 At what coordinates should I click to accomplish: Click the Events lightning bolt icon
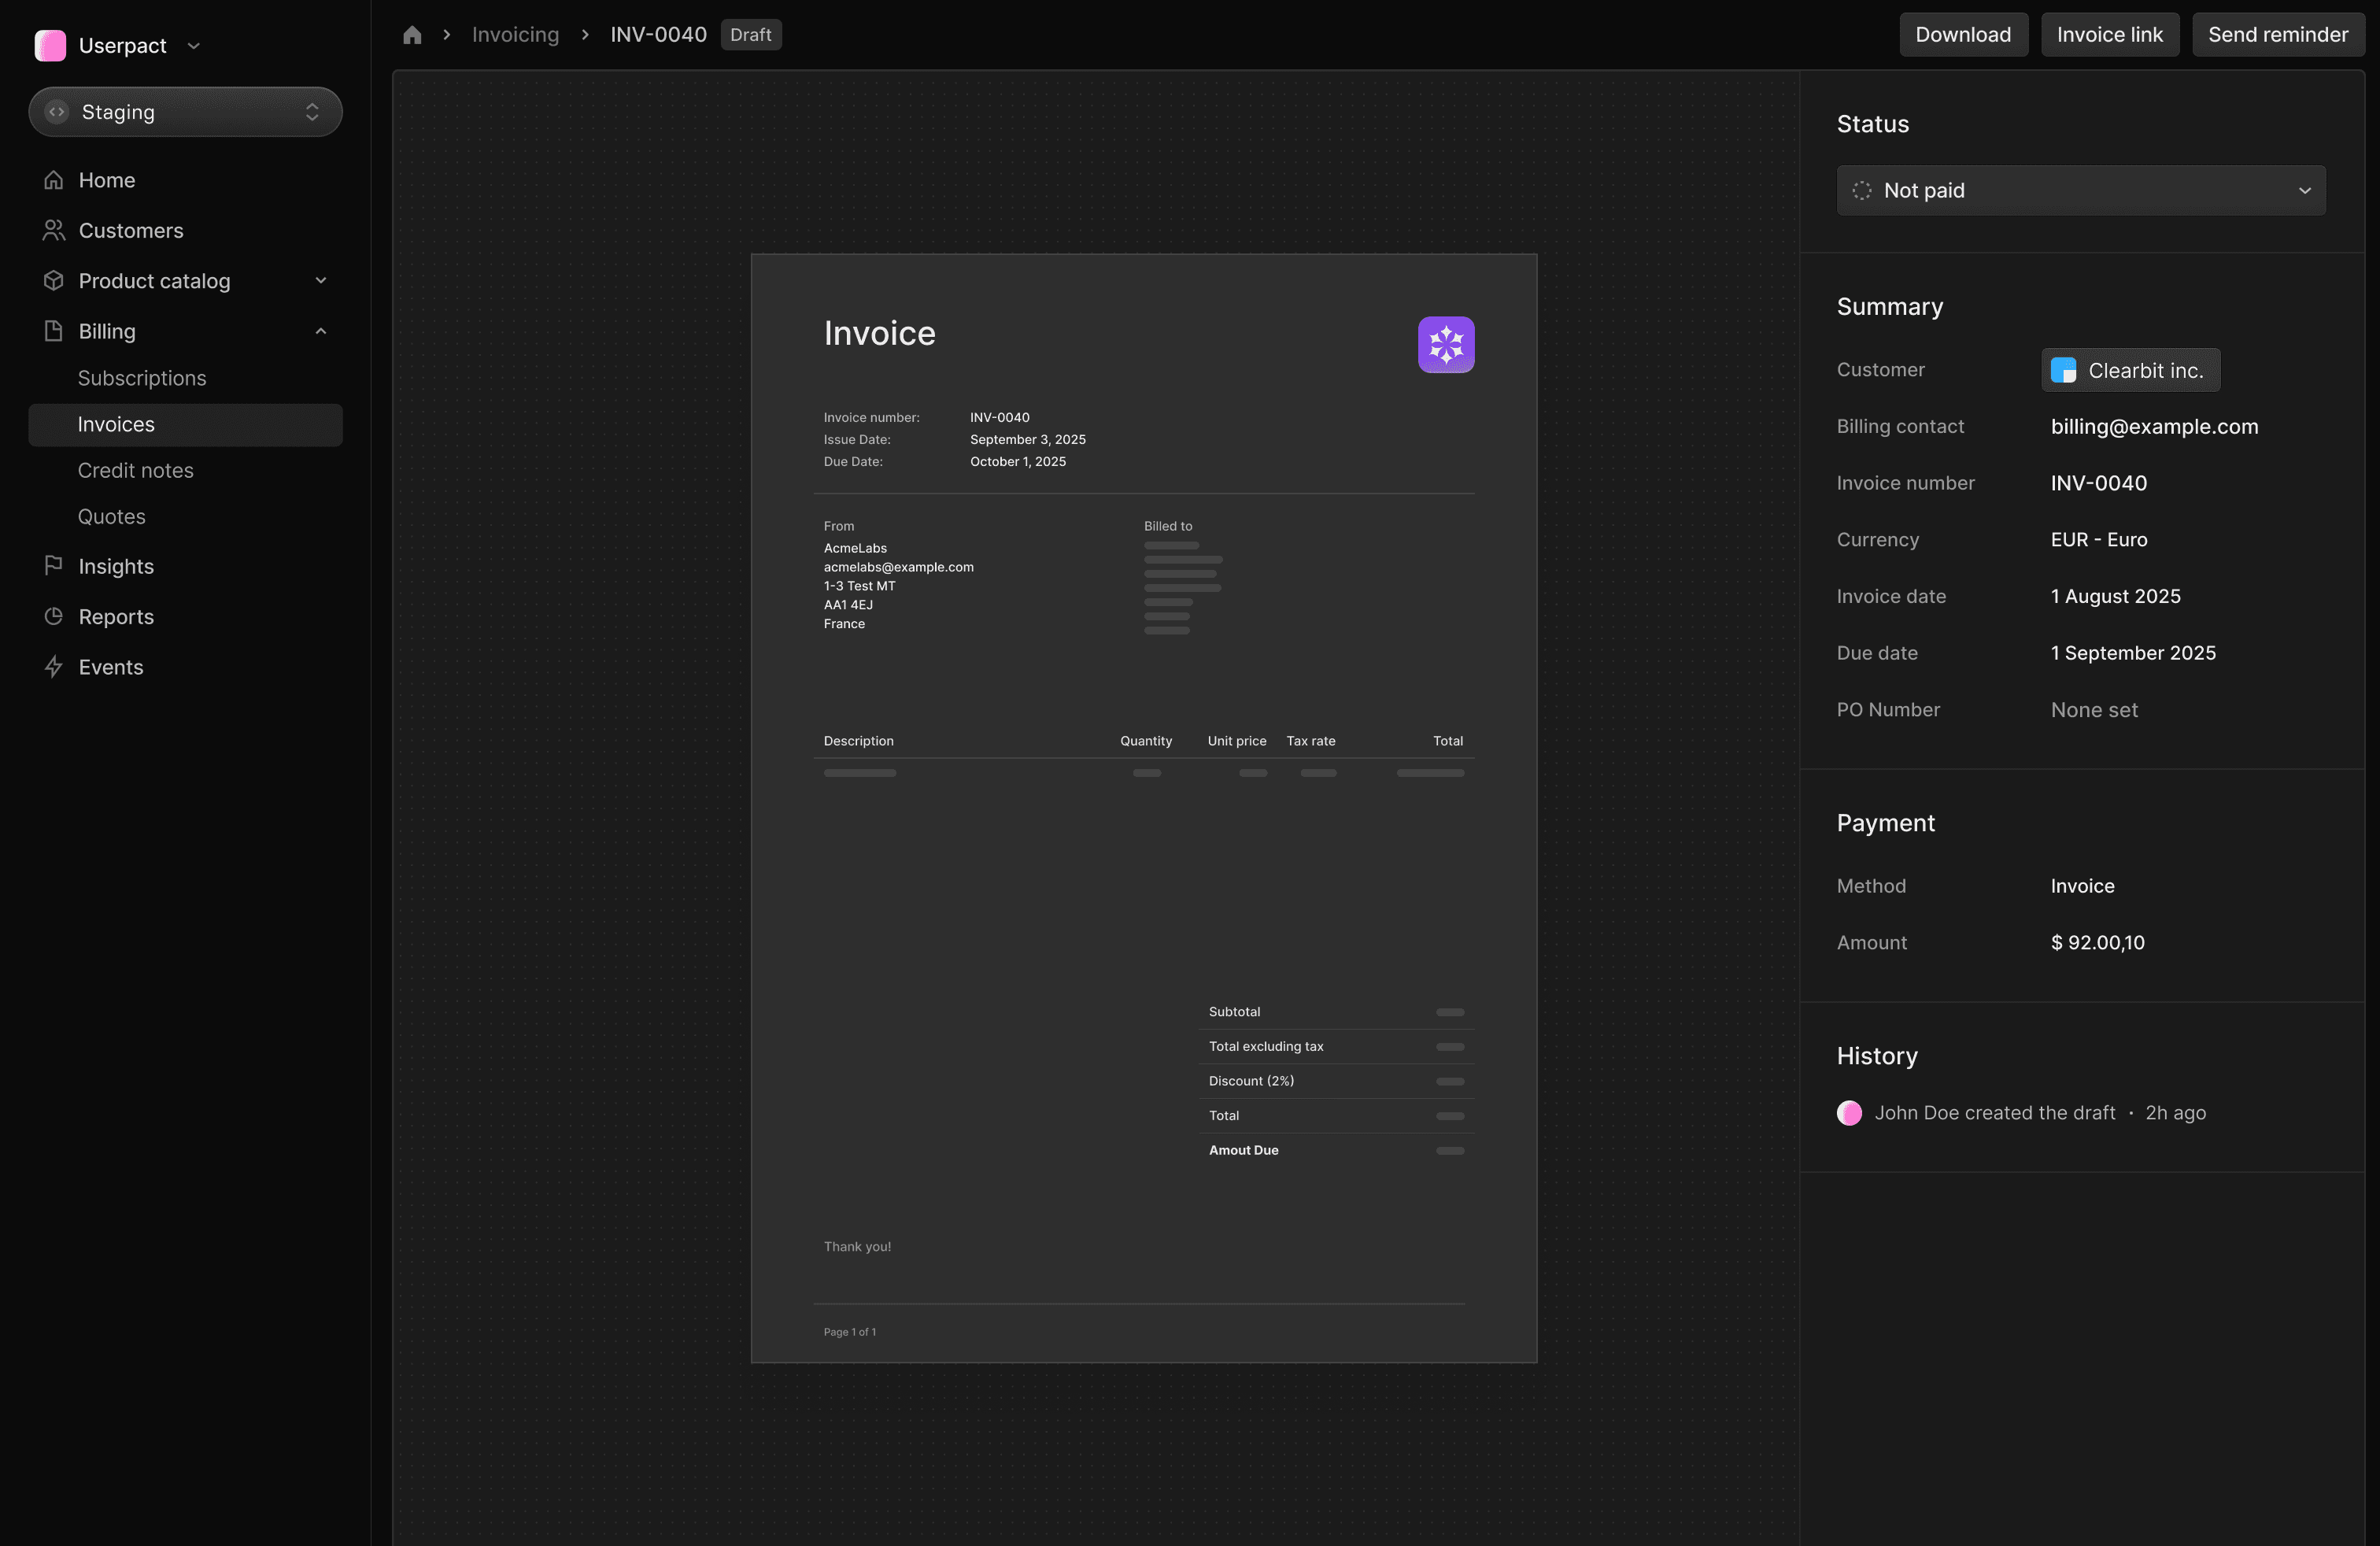(54, 667)
